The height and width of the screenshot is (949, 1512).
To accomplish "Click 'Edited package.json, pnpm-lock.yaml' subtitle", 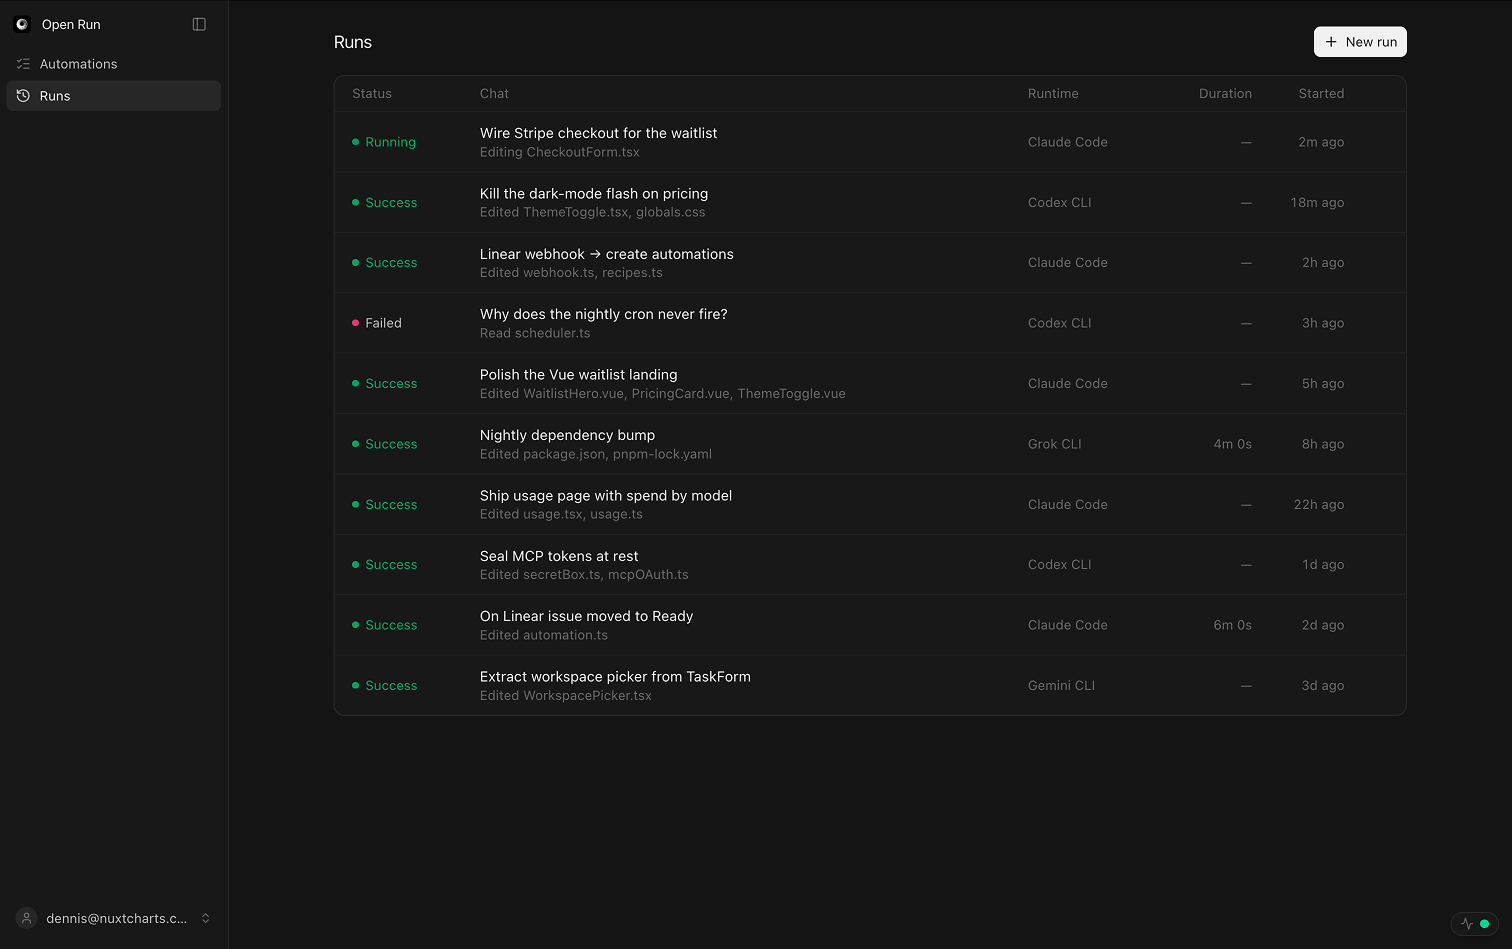I will [x=596, y=454].
